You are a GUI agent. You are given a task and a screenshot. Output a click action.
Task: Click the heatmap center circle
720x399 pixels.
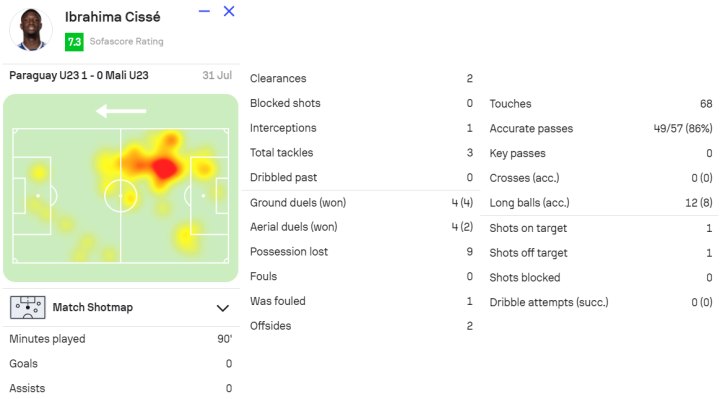[121, 196]
